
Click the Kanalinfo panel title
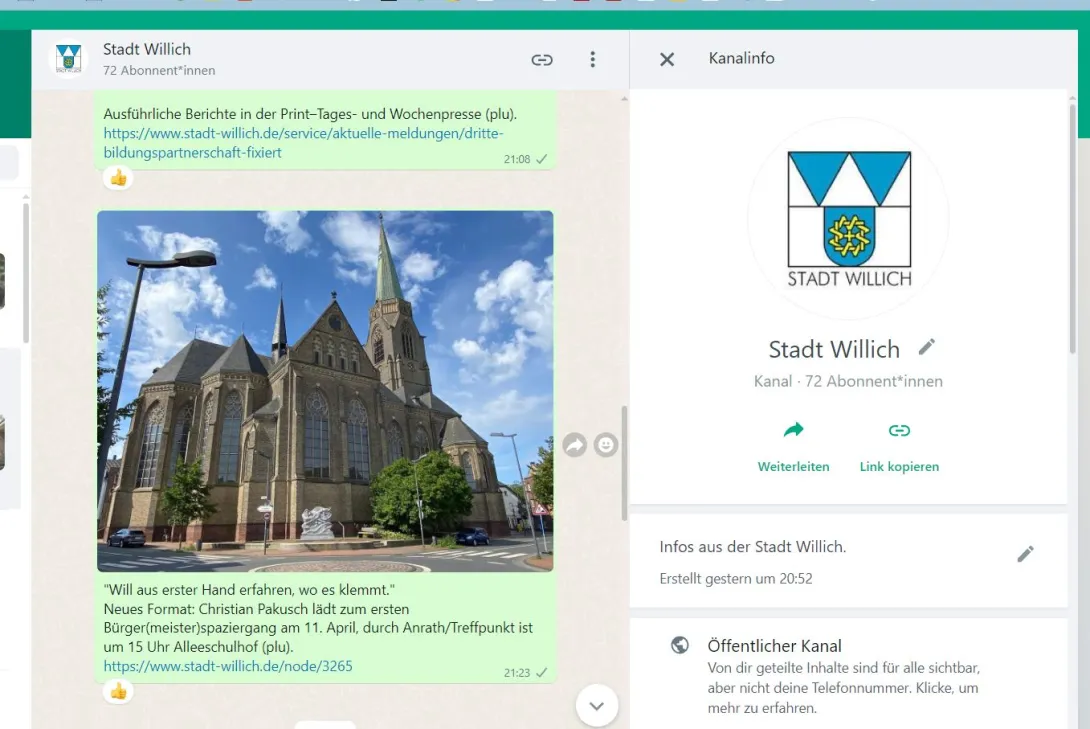[741, 58]
